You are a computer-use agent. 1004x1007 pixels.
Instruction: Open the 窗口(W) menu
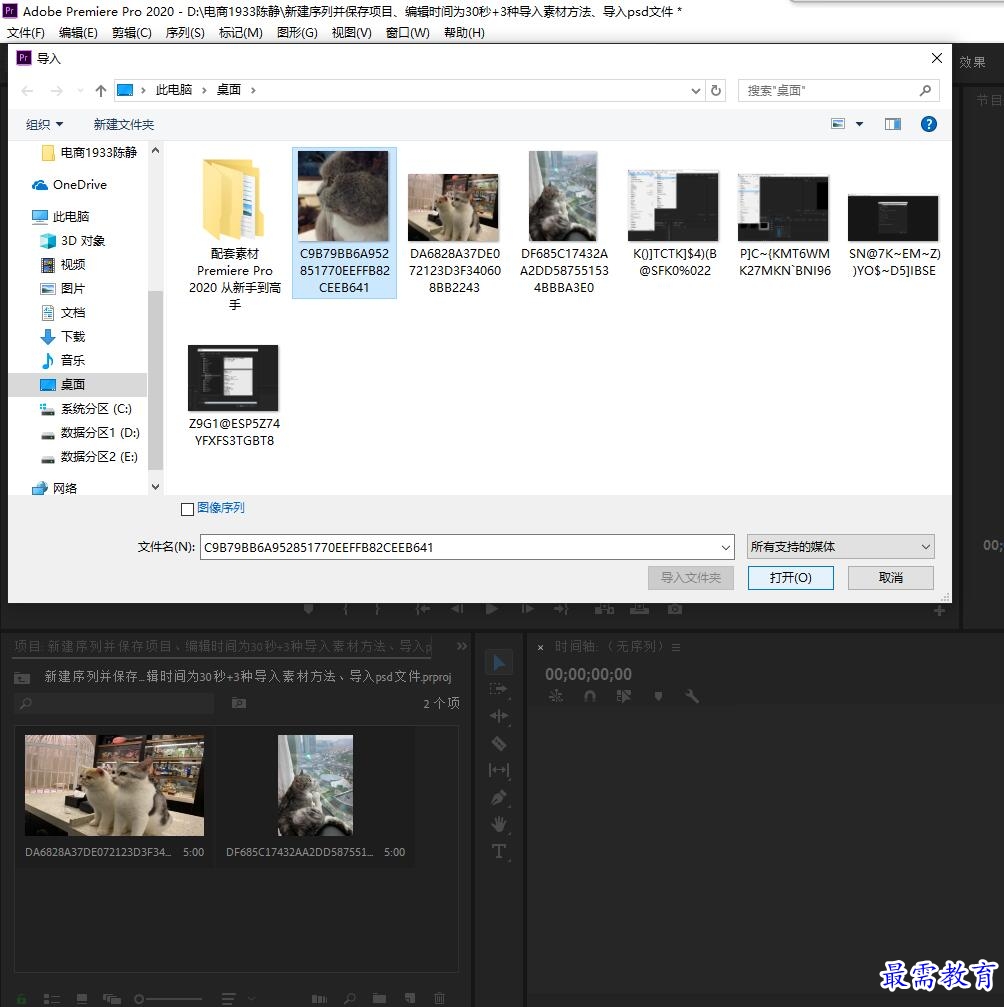[x=408, y=33]
